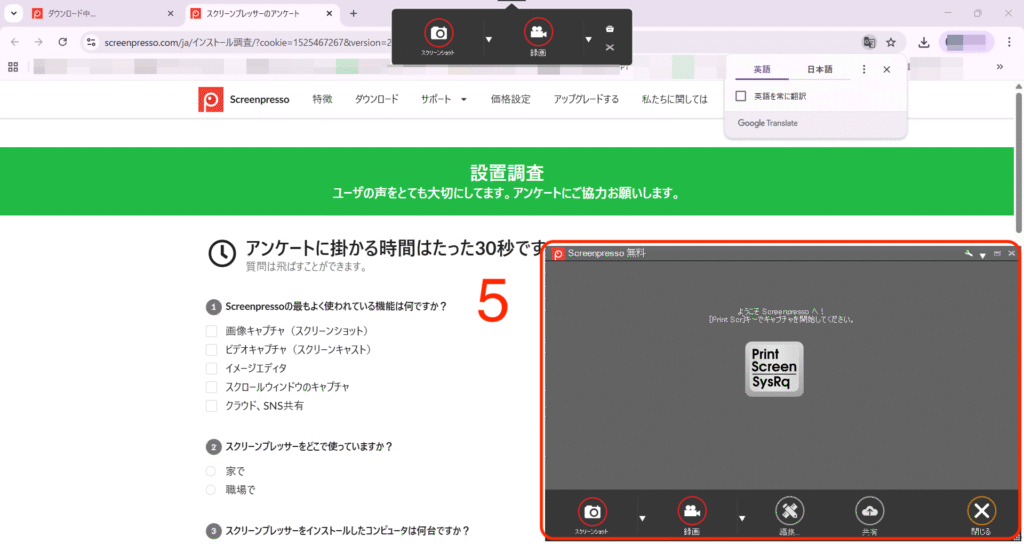Switch to 英語 tab in translate popup
This screenshot has height=544, width=1024.
point(761,69)
